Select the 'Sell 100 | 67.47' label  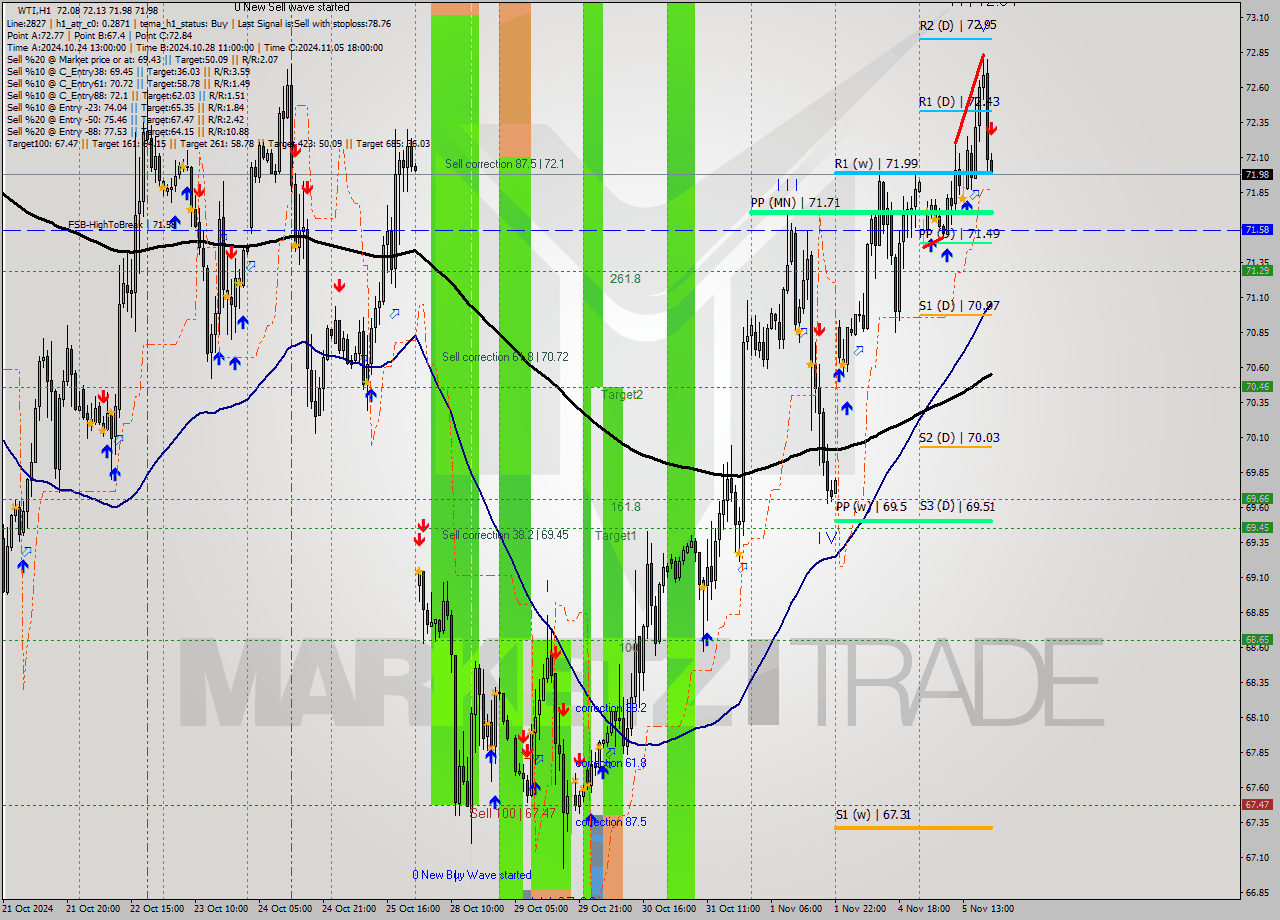pyautogui.click(x=513, y=814)
